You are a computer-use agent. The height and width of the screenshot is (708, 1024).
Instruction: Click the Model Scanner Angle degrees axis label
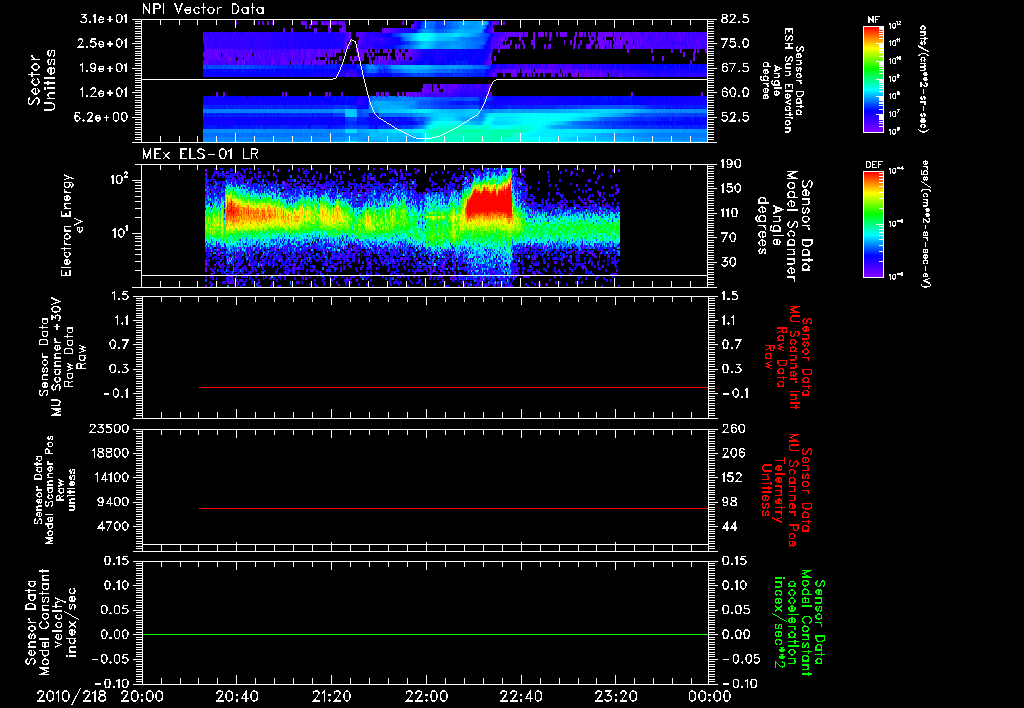coord(784,226)
